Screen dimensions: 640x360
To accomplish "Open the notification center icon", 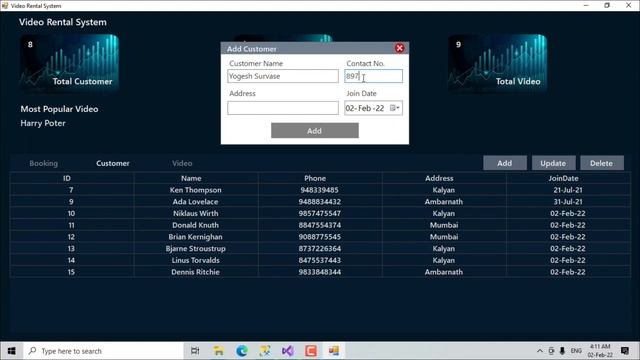I will [625, 351].
